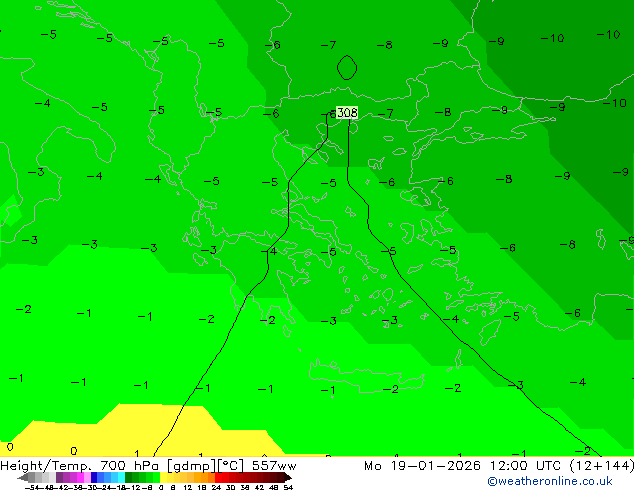The image size is (634, 490).
Task: Click the 'Height/Temp. 700 hPa' title text
Action: click(x=81, y=466)
